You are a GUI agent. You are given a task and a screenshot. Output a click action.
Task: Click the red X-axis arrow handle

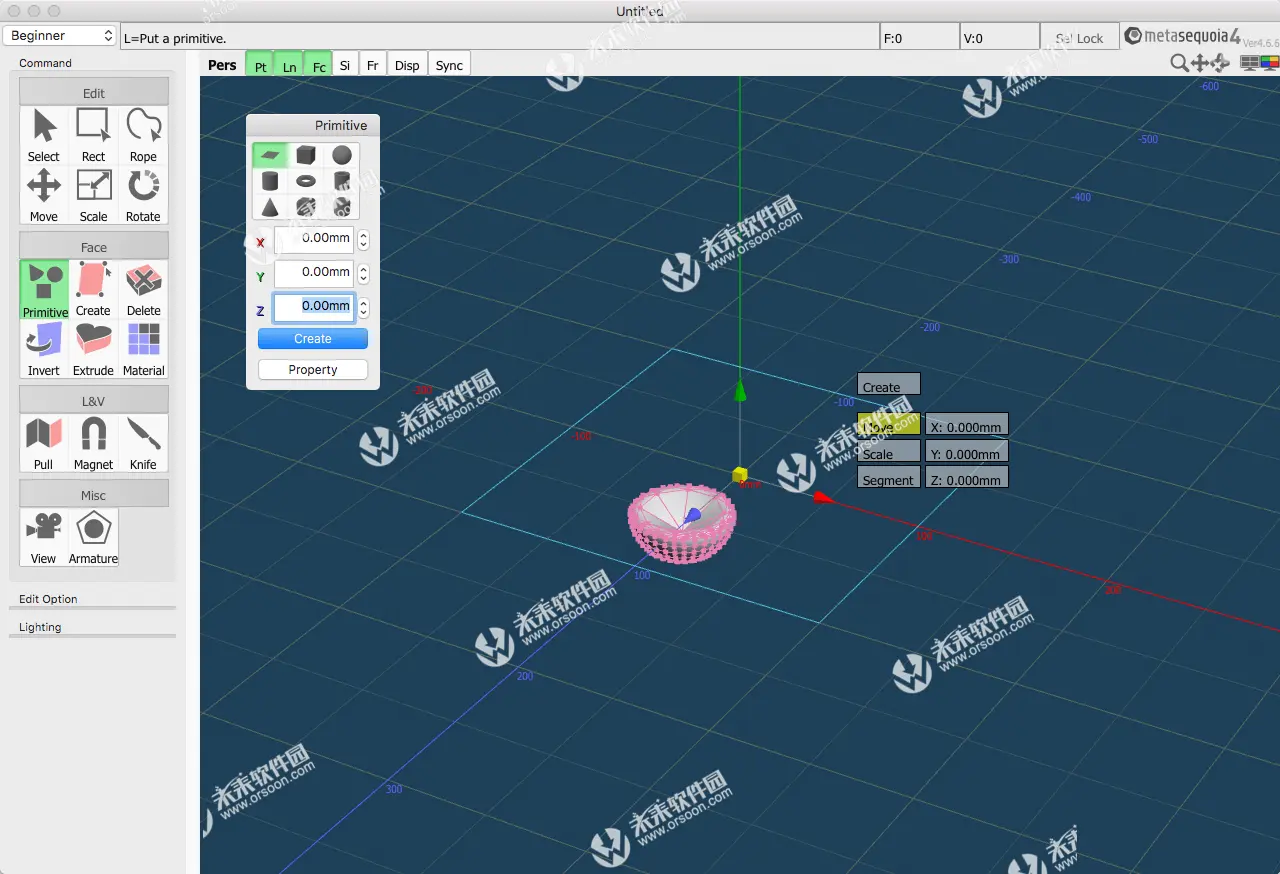(x=822, y=496)
